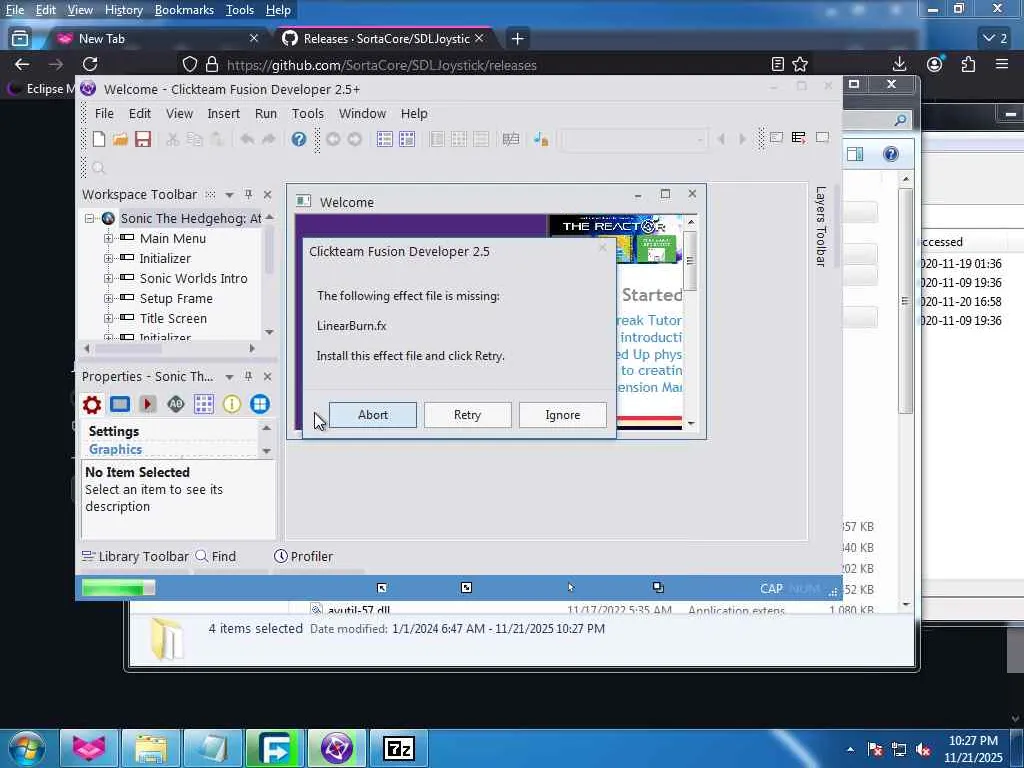Pin the Properties panel
Screen dimensions: 1024x768
point(248,376)
